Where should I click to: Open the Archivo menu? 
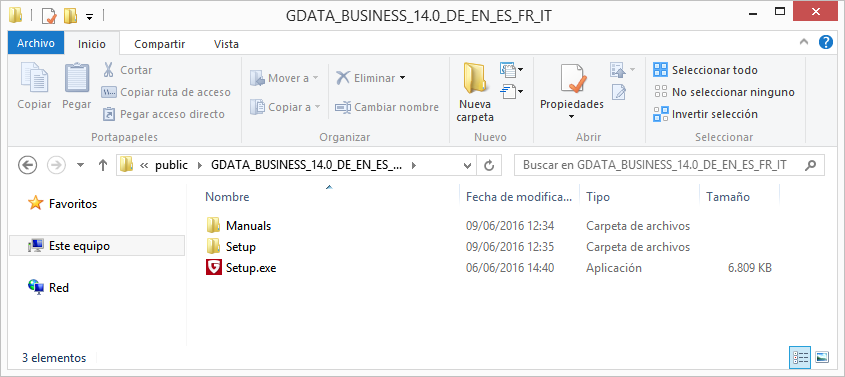coord(36,43)
